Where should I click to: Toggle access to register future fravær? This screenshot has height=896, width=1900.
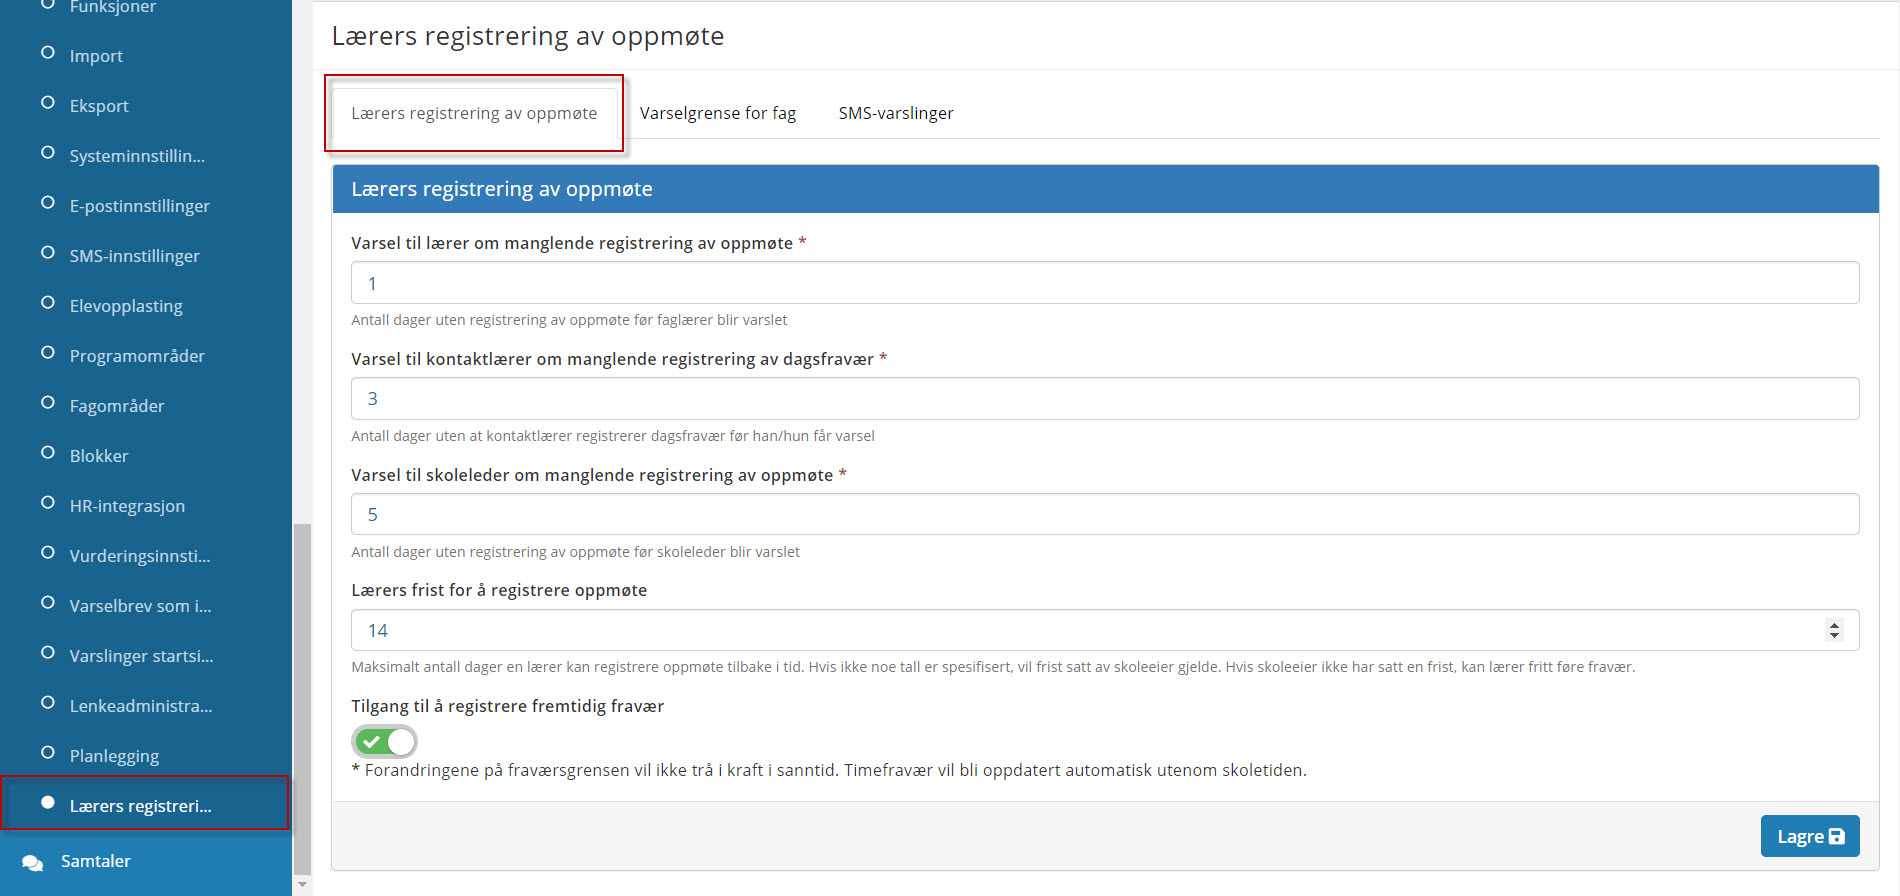tap(384, 741)
